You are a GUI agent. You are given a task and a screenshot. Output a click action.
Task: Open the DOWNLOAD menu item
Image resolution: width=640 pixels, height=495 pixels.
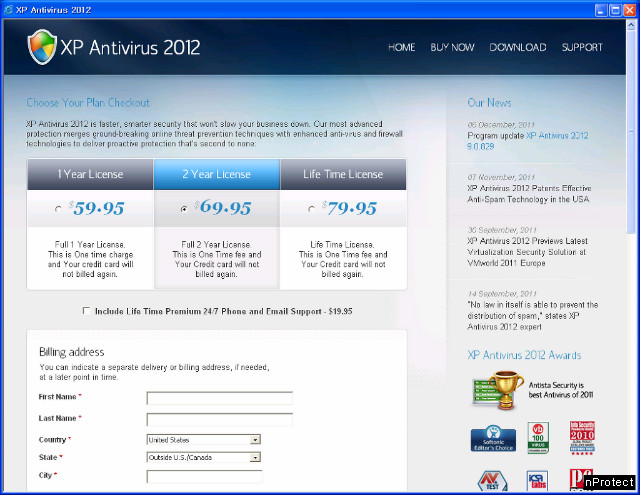[x=518, y=47]
